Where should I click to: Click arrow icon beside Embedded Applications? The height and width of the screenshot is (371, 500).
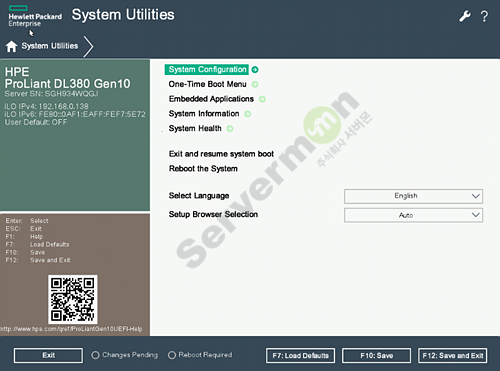(x=262, y=99)
